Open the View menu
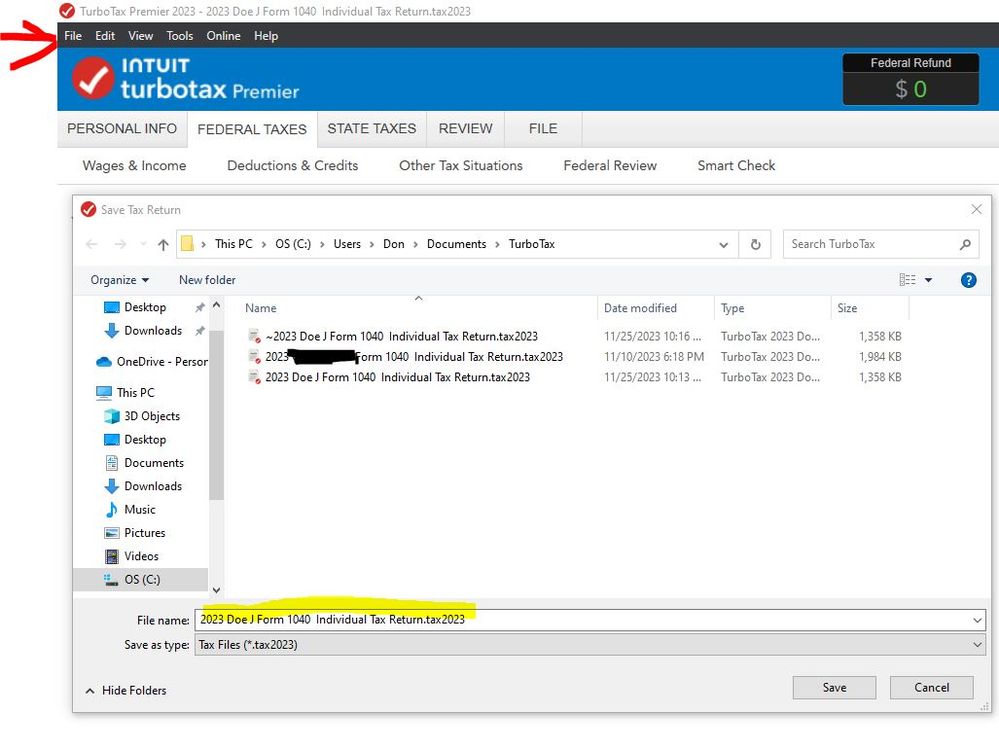The height and width of the screenshot is (748, 999). tap(140, 36)
